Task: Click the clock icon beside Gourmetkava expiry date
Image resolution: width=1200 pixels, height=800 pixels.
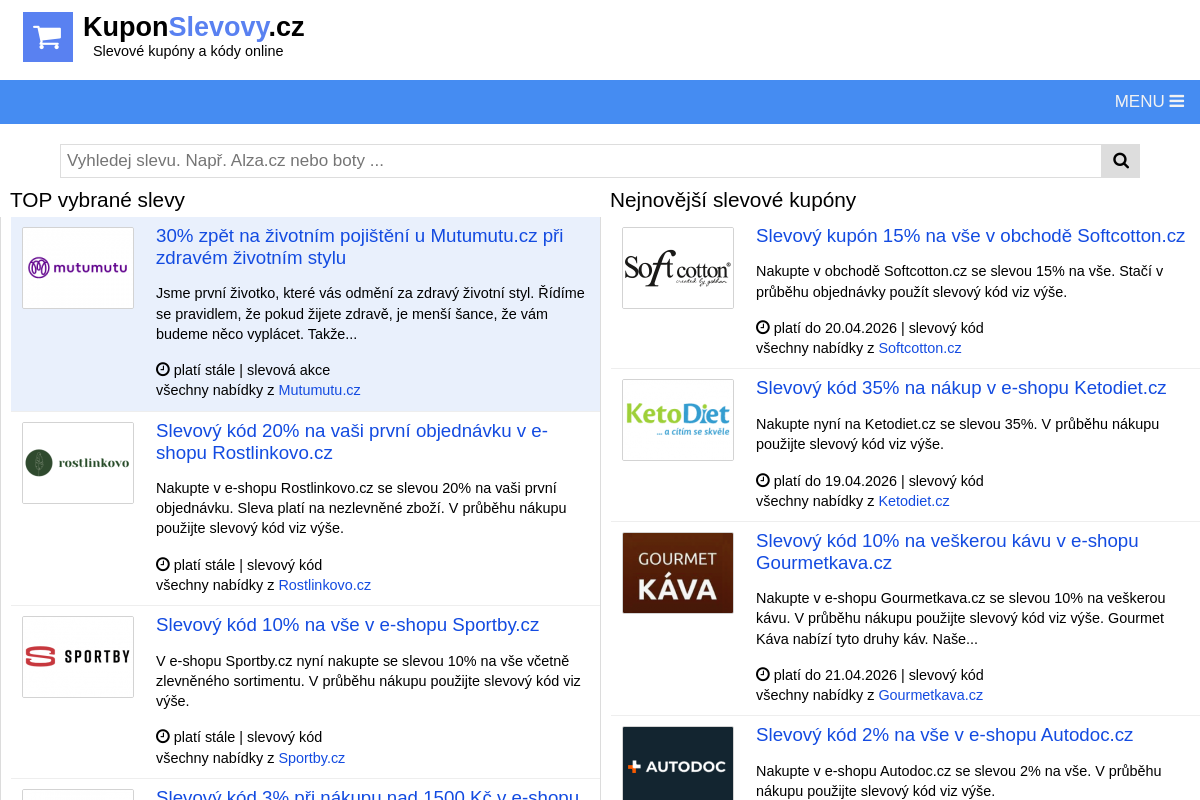Action: (x=762, y=674)
